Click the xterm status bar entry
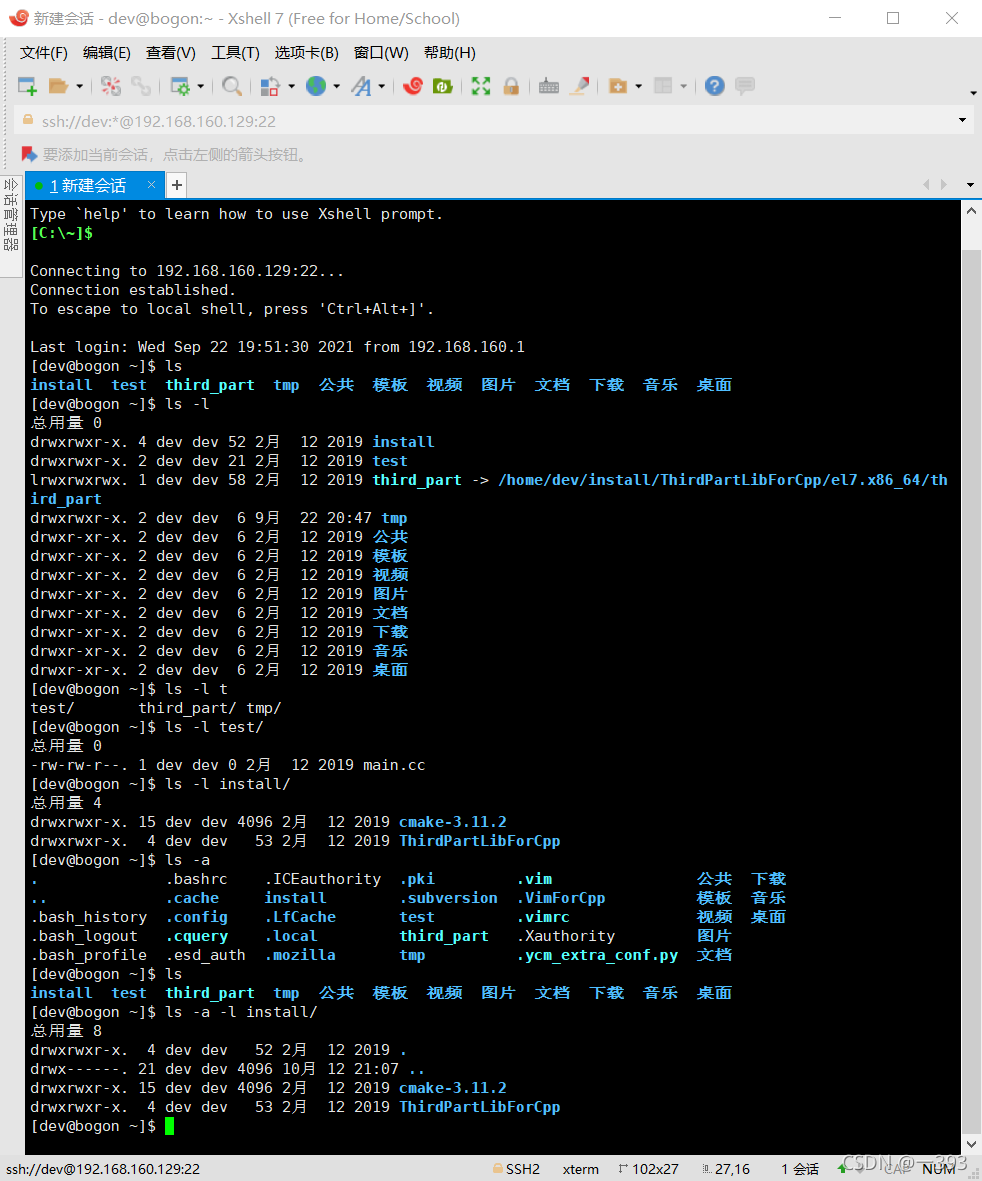 pos(581,1169)
